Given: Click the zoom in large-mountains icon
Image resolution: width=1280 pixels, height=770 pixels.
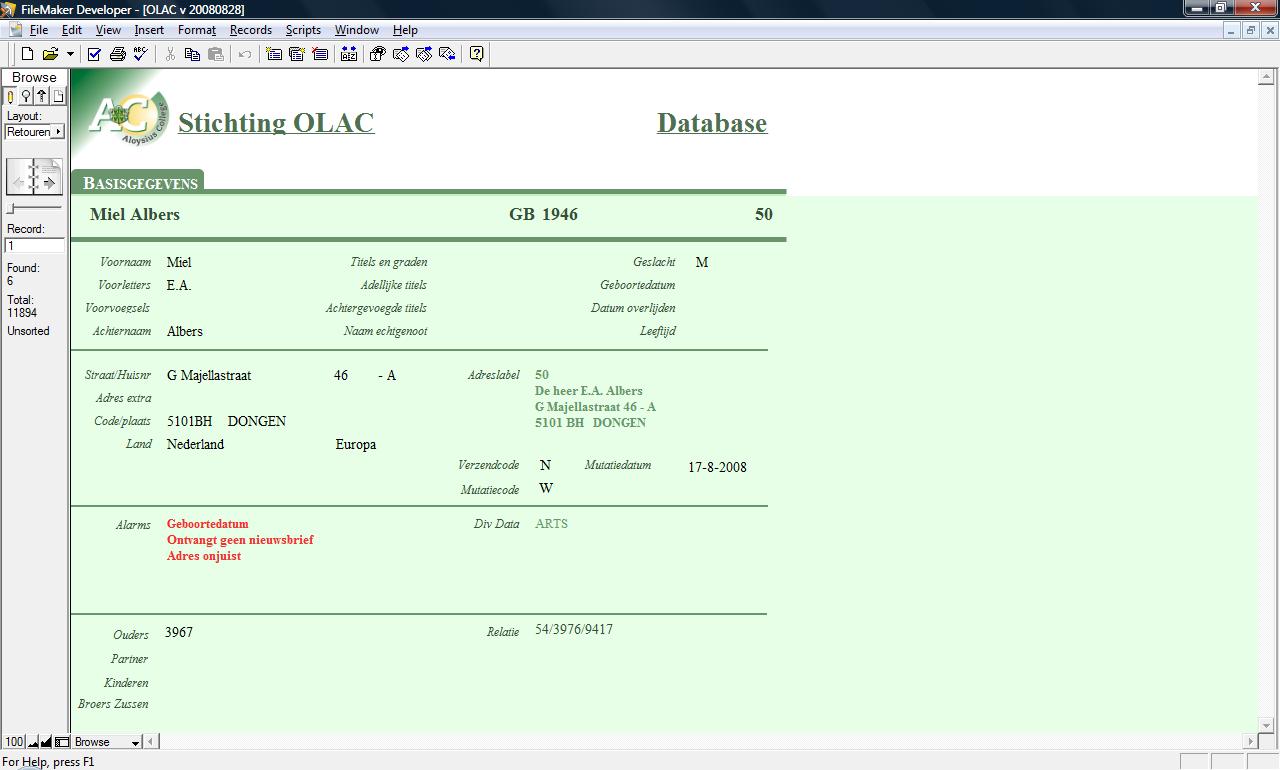Looking at the screenshot, I should coord(46,742).
